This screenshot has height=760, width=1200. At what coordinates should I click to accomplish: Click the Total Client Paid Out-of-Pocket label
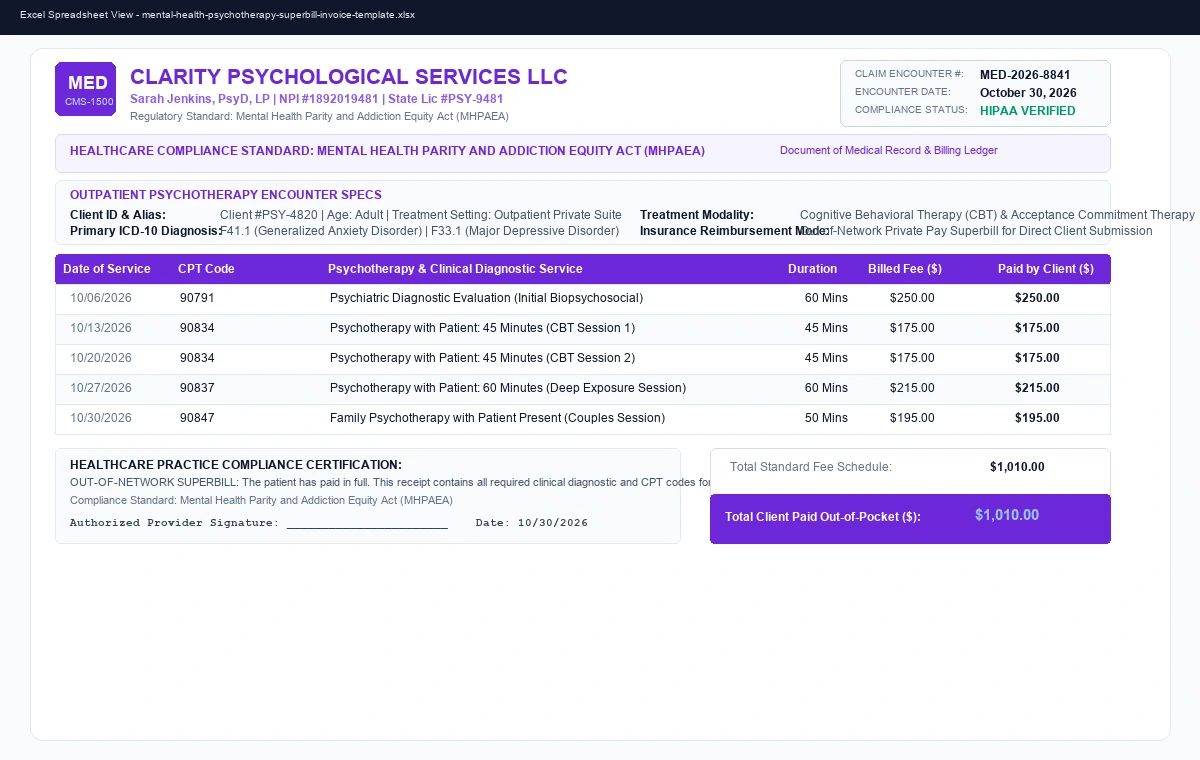823,517
